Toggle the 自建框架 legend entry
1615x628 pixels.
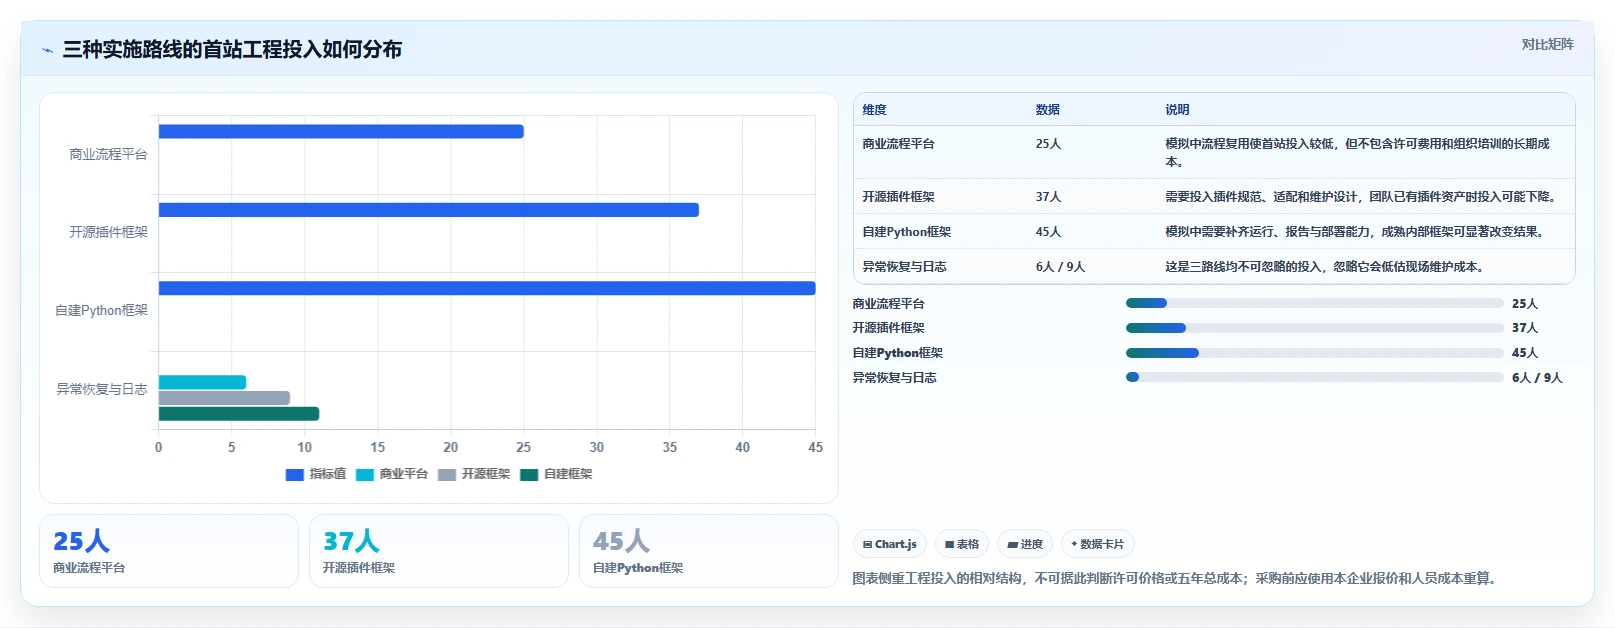pos(556,474)
